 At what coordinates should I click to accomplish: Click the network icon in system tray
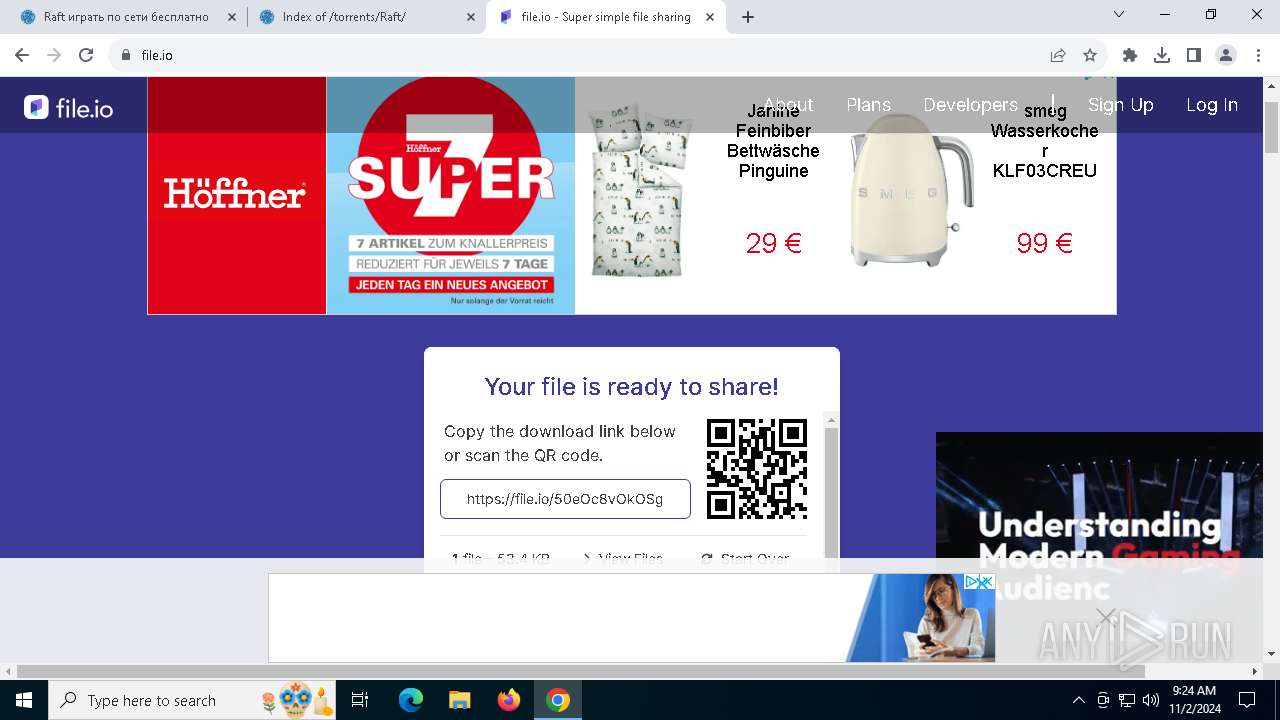pyautogui.click(x=1127, y=700)
